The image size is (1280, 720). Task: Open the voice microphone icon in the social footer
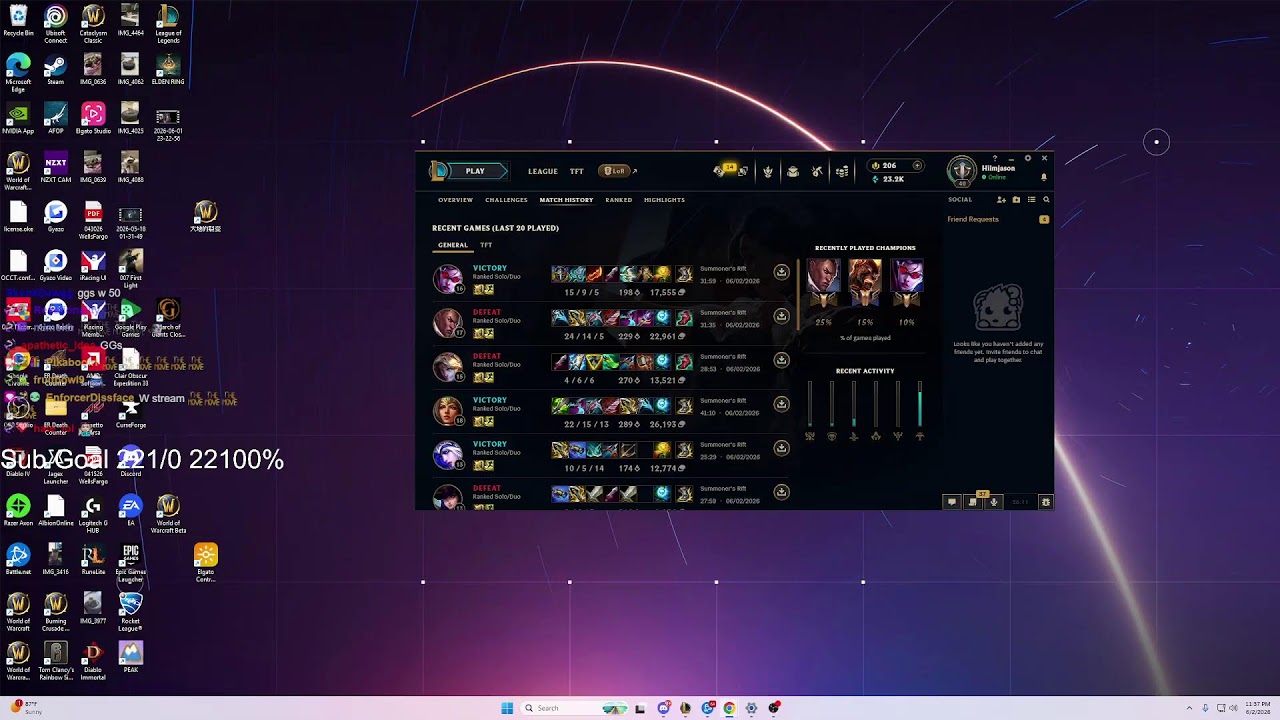pyautogui.click(x=993, y=502)
